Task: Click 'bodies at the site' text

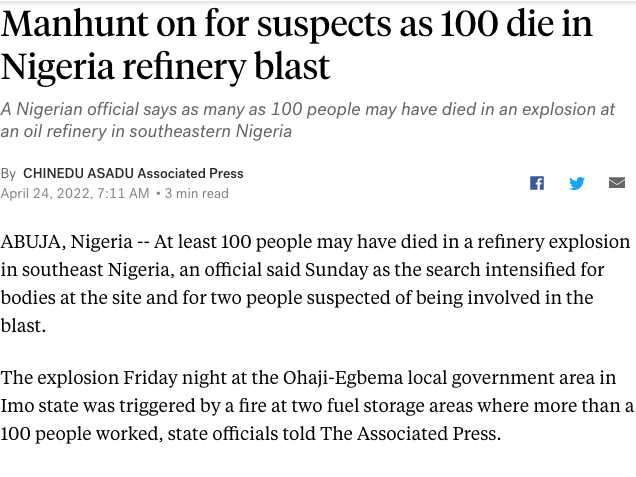Action: click(69, 298)
